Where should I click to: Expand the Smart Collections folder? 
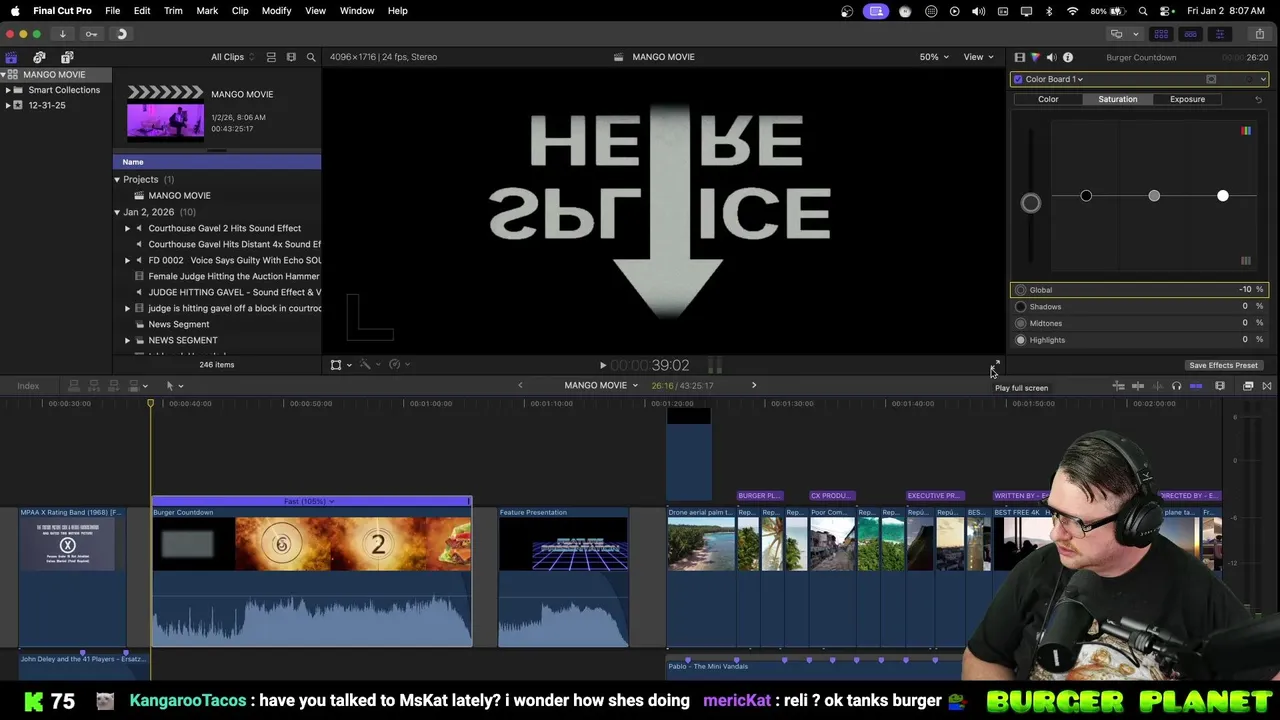(8, 90)
